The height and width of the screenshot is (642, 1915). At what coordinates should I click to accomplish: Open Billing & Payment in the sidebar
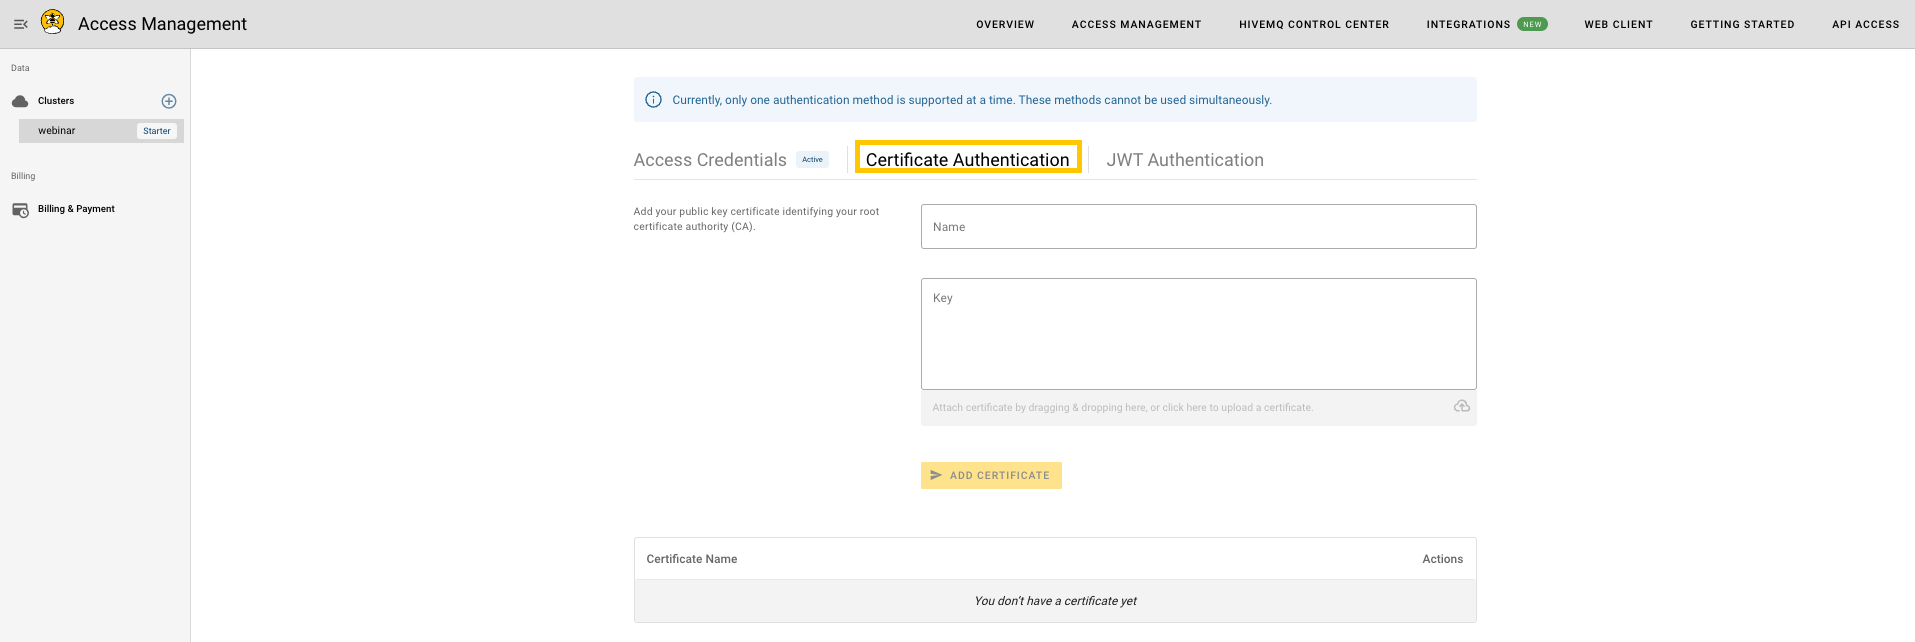point(76,209)
